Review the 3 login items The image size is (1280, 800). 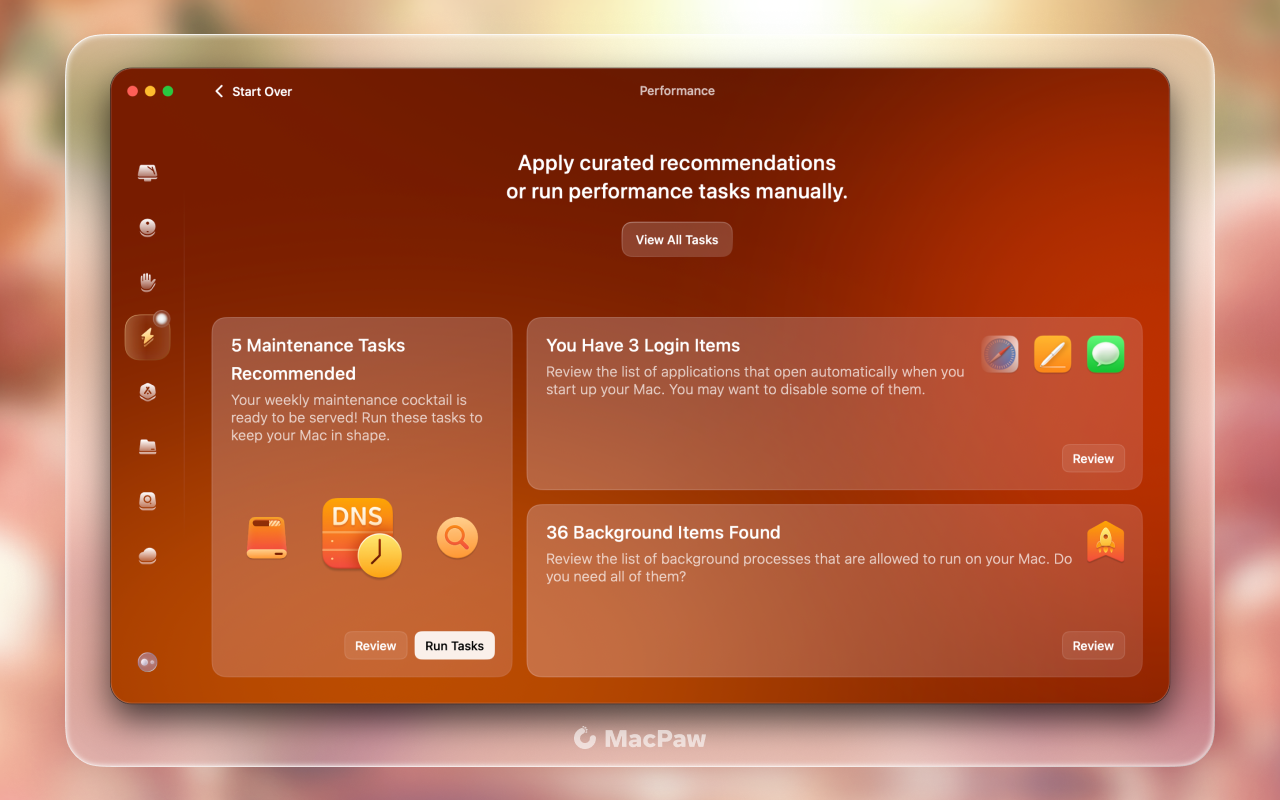pos(1093,459)
